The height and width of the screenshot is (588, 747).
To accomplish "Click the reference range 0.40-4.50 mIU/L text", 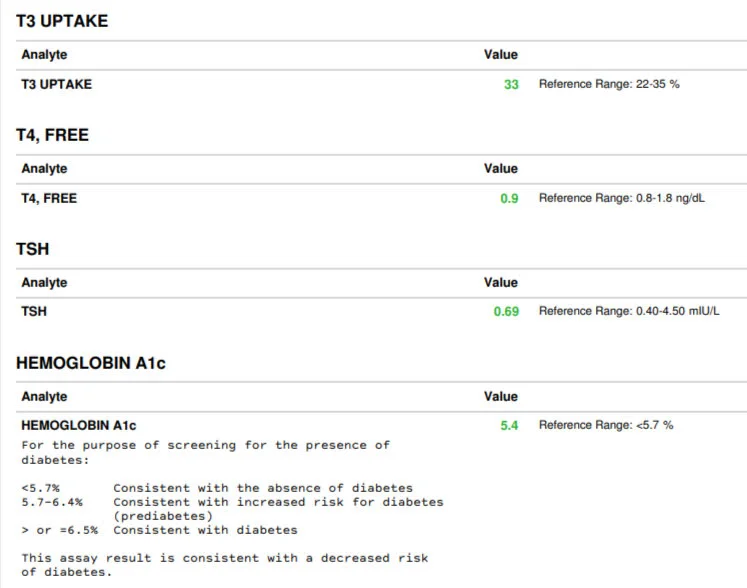I will 629,312.
